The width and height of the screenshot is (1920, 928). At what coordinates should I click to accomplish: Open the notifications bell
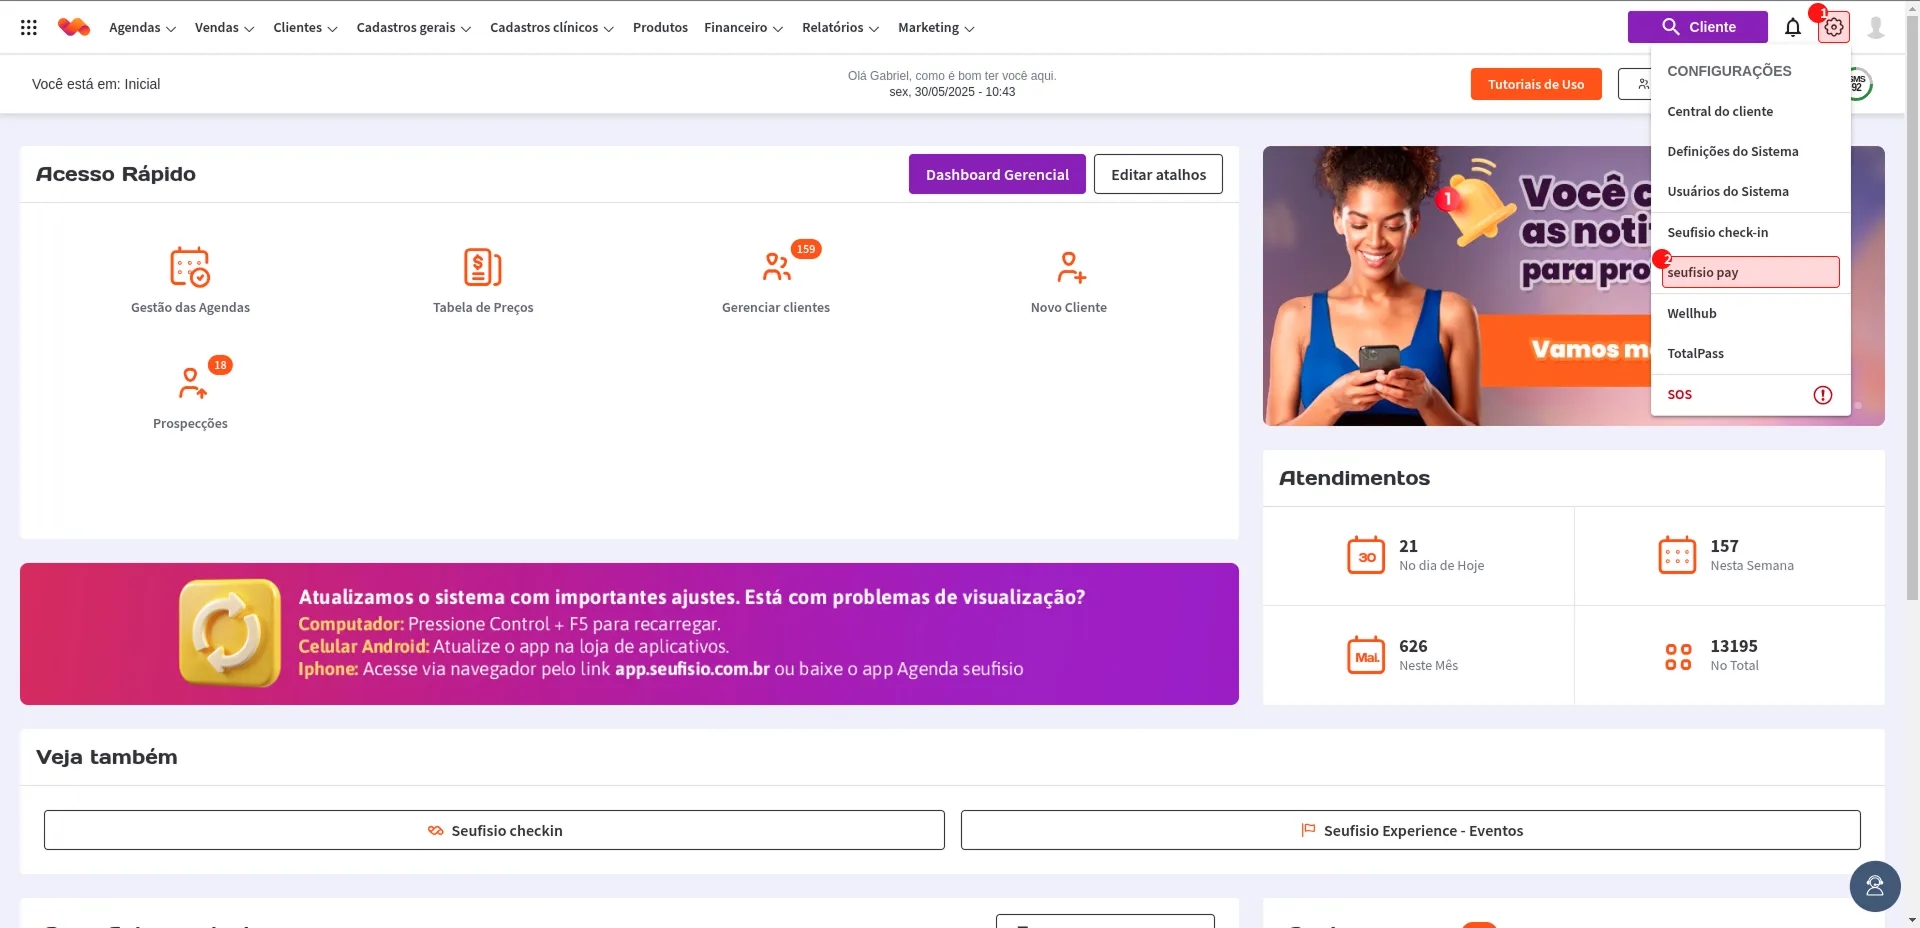pos(1792,28)
